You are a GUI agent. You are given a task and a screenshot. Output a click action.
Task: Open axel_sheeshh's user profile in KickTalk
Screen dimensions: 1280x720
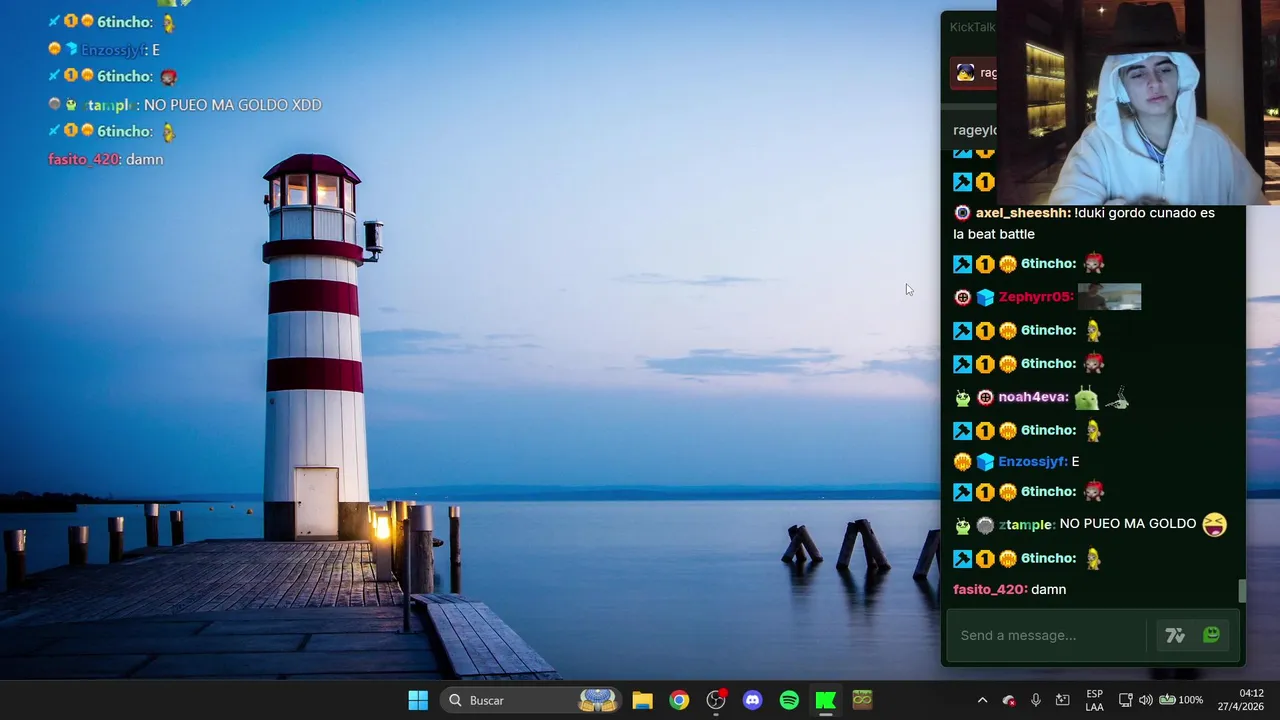pyautogui.click(x=1023, y=213)
